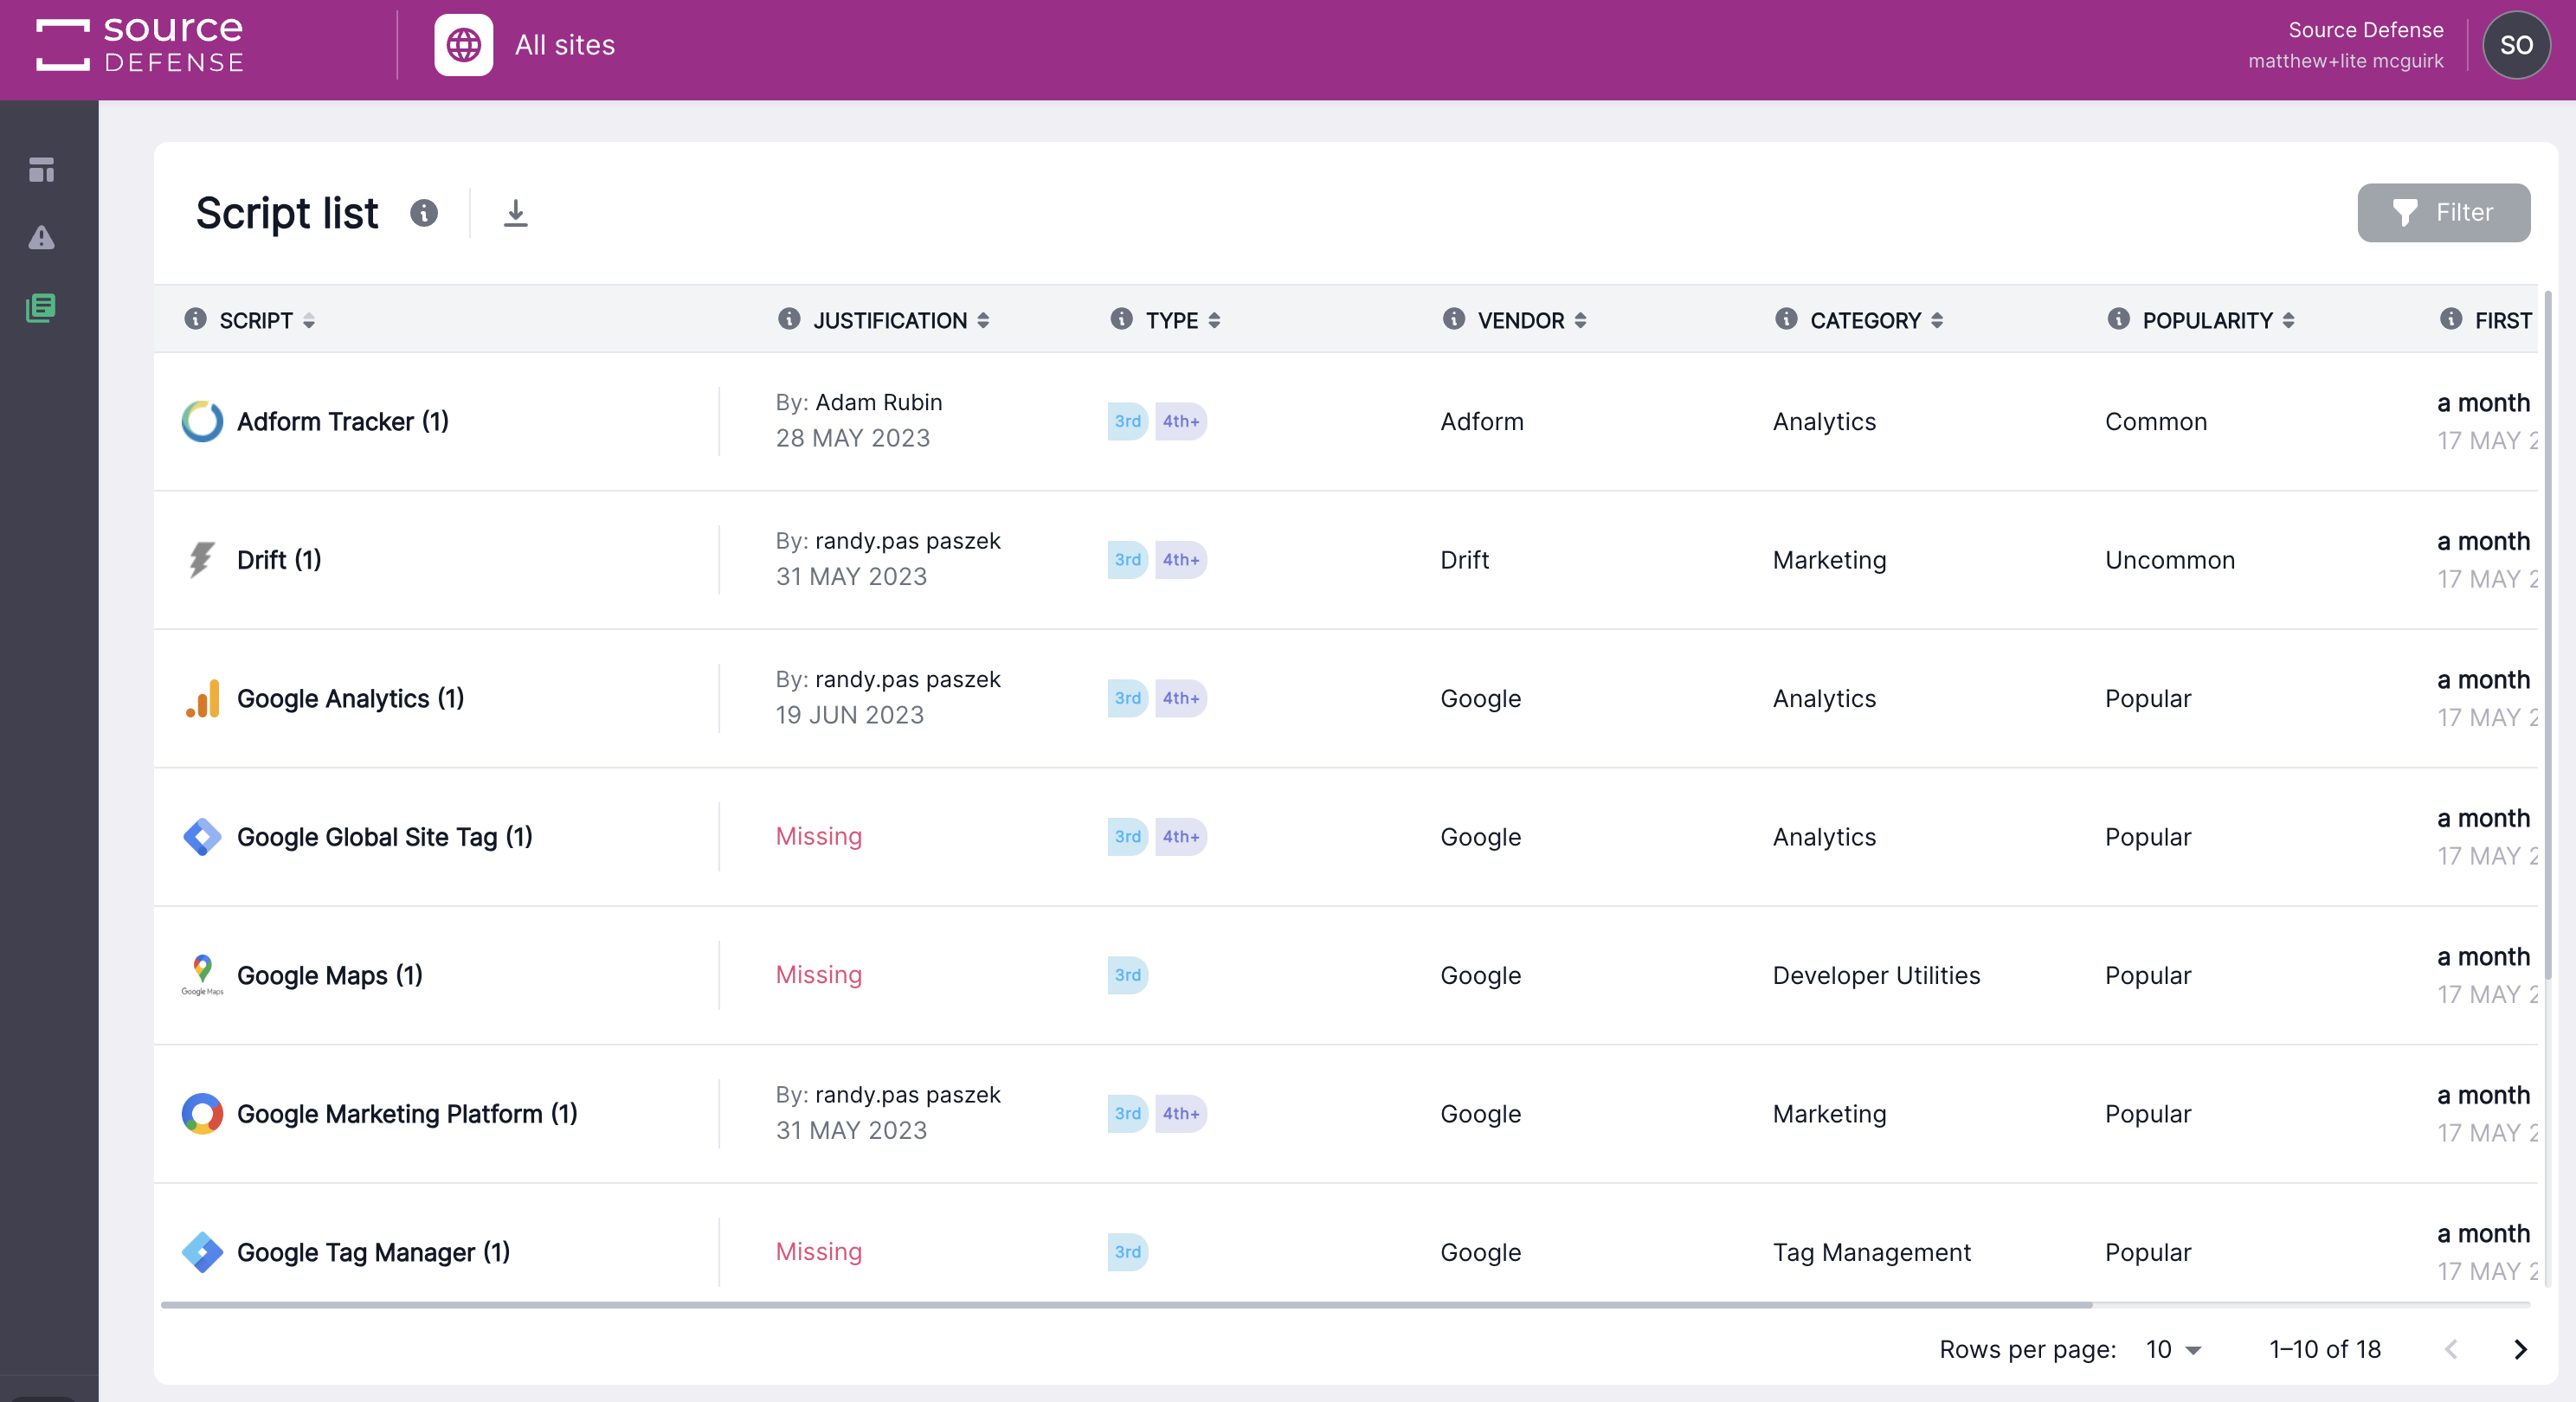
Task: Click the info icon beside VENDOR header
Action: (x=1453, y=319)
